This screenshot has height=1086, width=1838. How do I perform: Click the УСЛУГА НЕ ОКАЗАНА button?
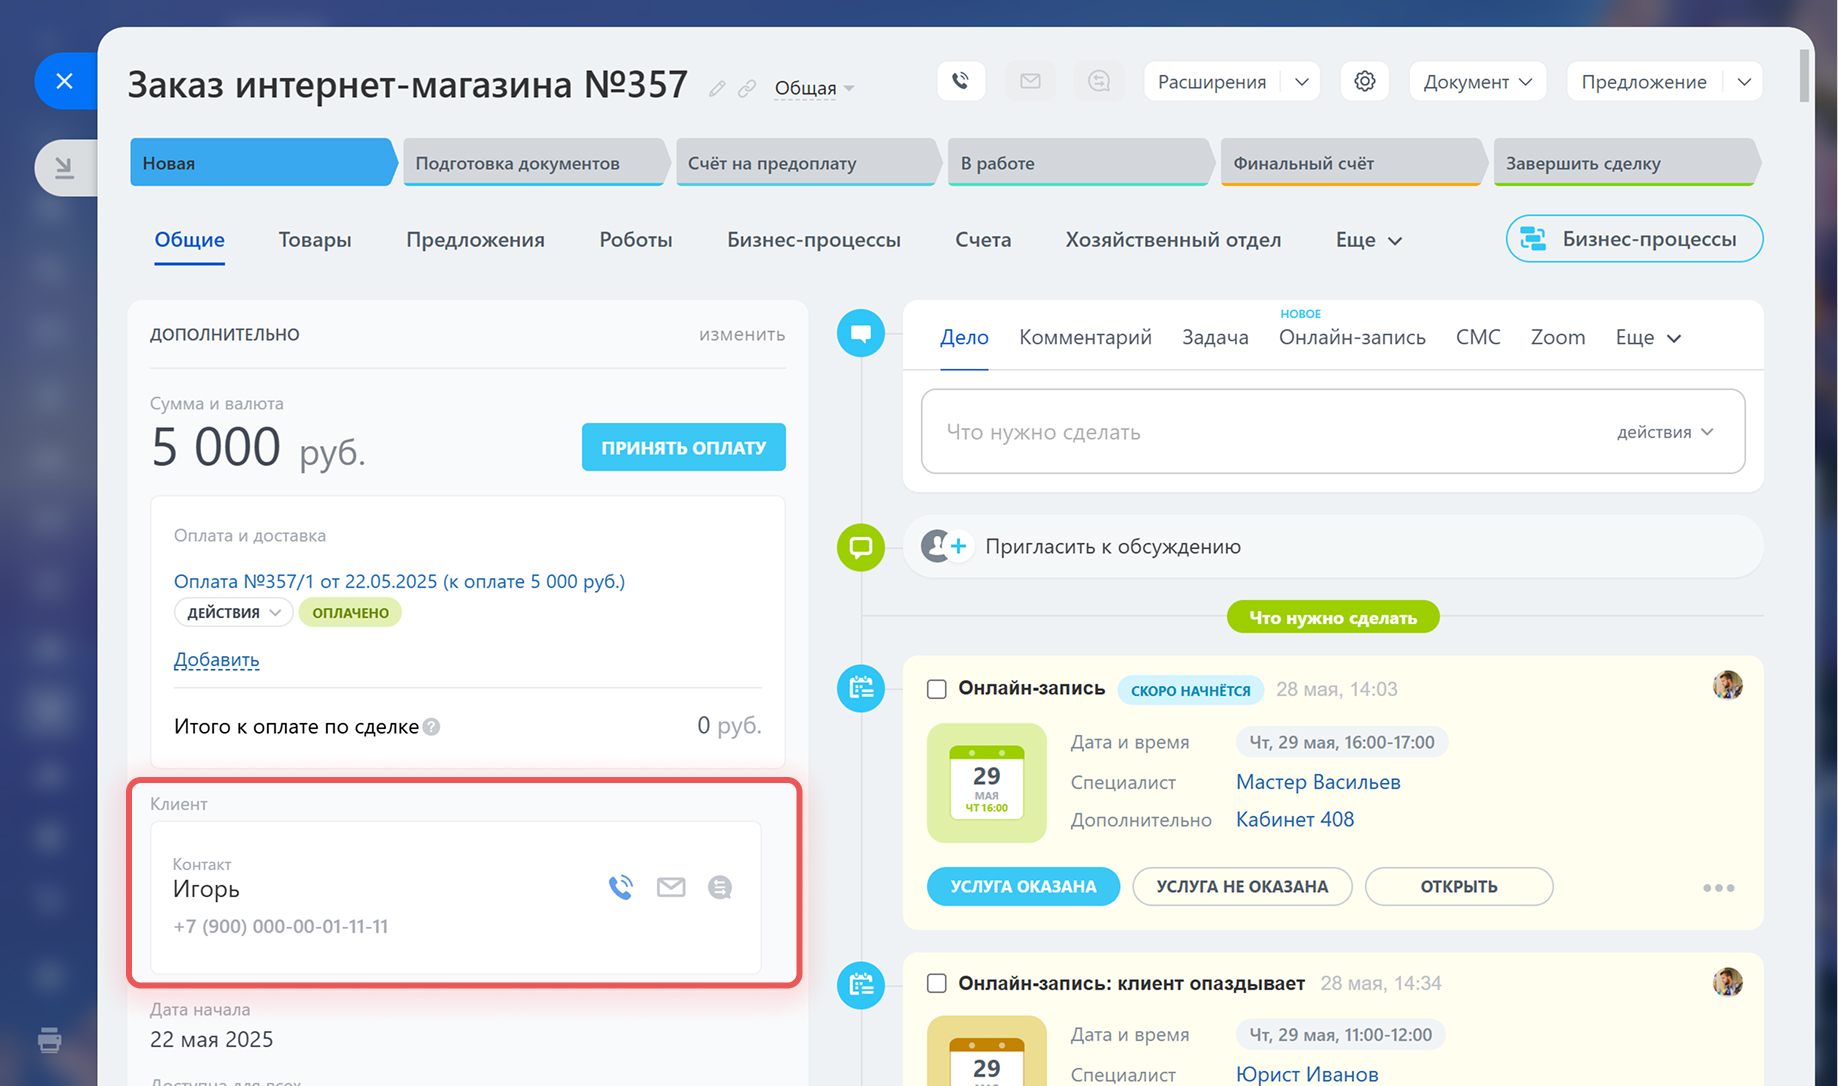point(1242,886)
